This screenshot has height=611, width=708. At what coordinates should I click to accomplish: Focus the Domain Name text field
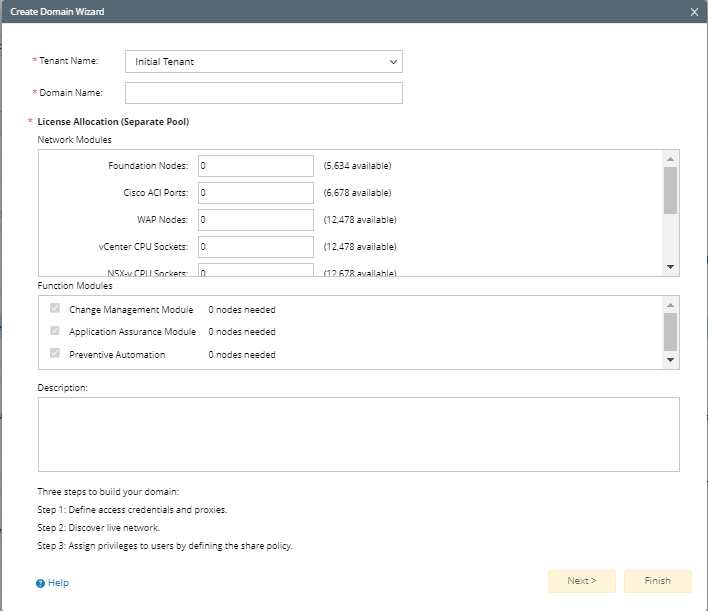tap(263, 93)
